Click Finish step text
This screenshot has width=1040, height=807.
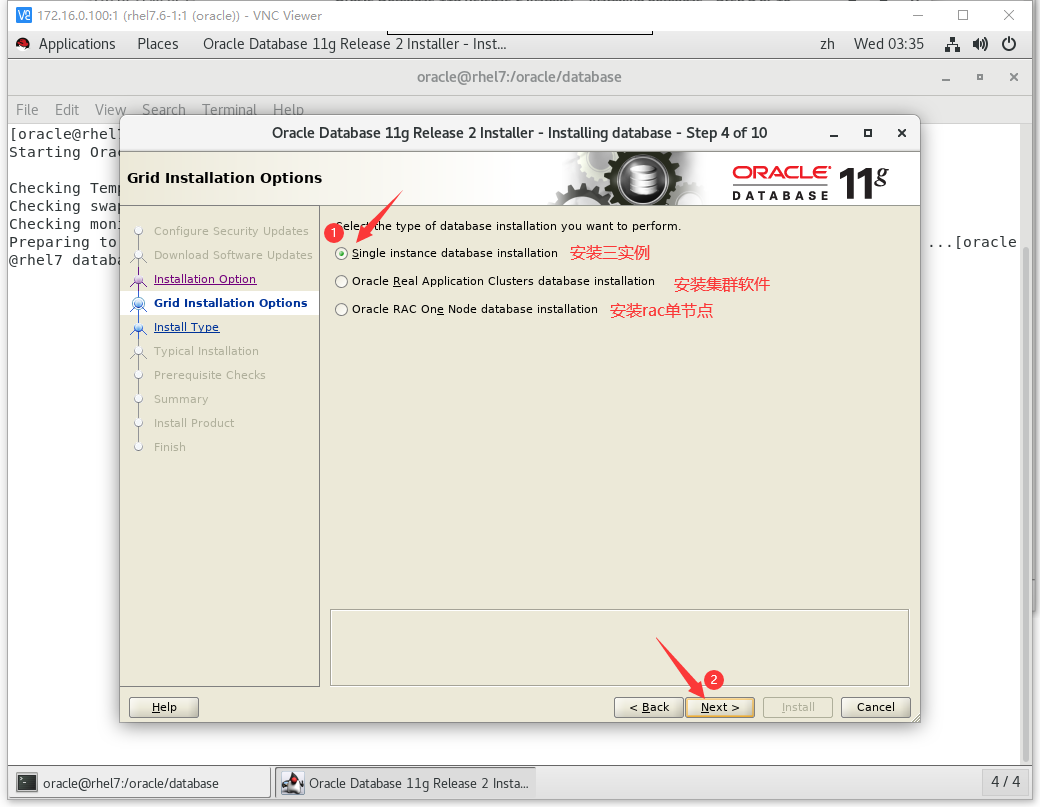(170, 447)
